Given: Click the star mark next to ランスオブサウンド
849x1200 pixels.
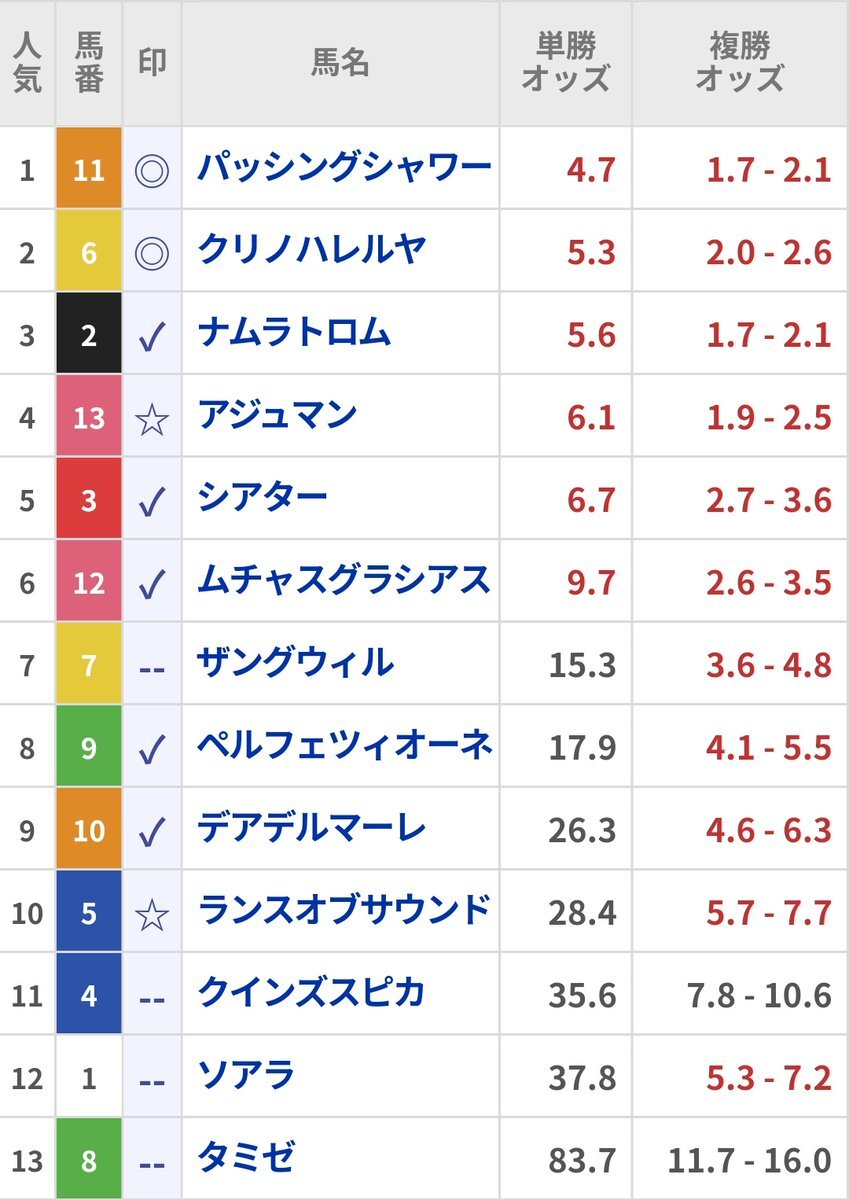Looking at the screenshot, I should pos(152,914).
